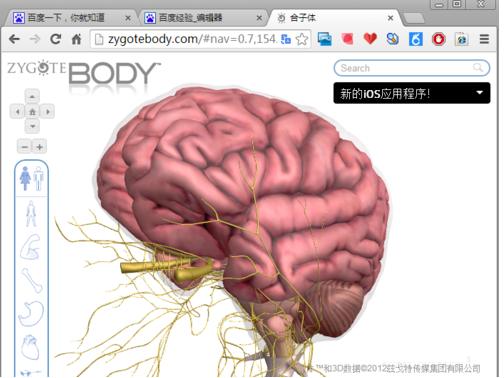Click the Search input field
The image size is (504, 378).
click(x=411, y=68)
